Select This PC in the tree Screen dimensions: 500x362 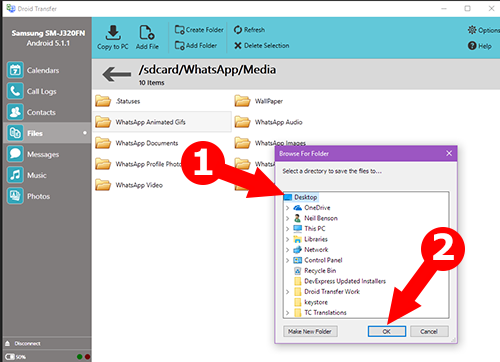pyautogui.click(x=309, y=229)
